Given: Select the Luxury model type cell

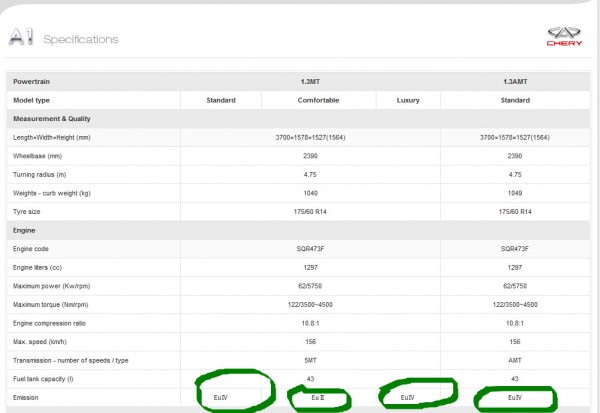Looking at the screenshot, I should (x=408, y=100).
